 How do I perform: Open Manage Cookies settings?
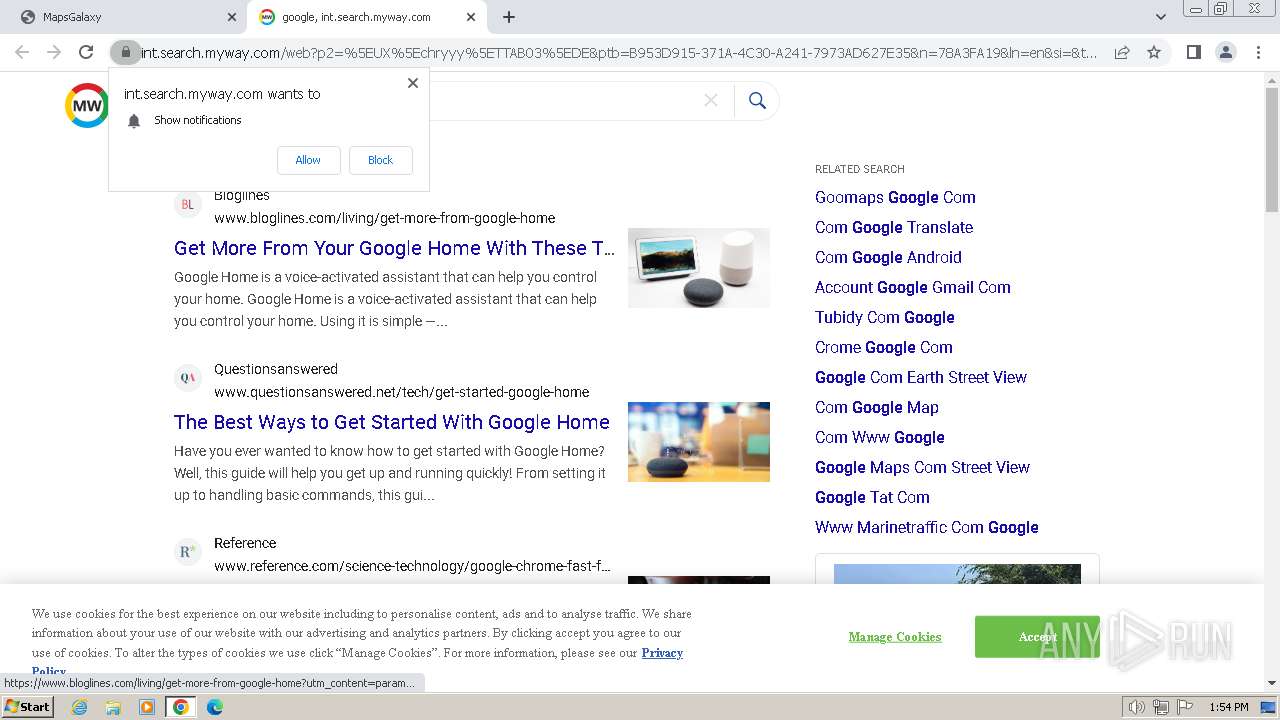[895, 637]
